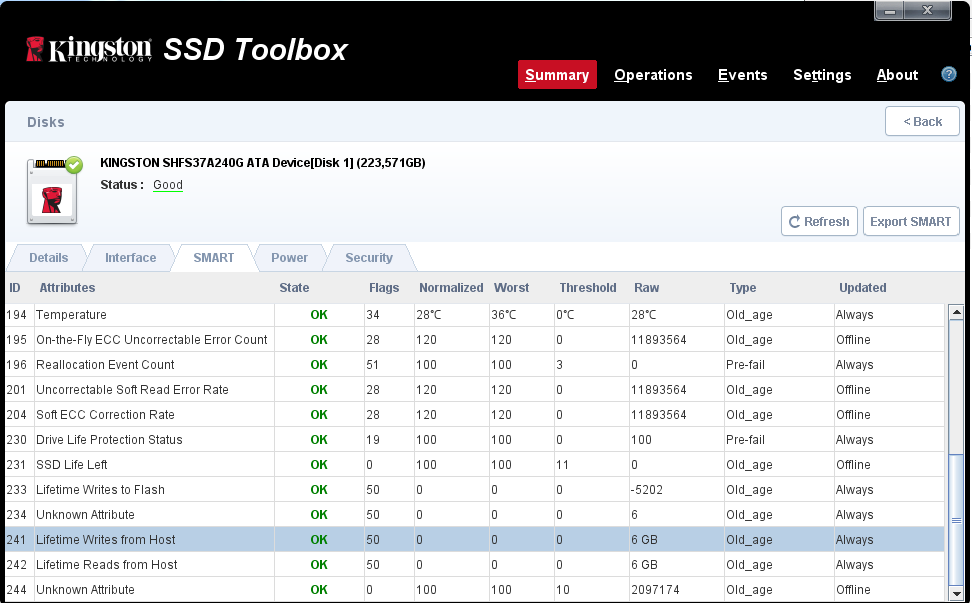Select the SSD Life Left row
This screenshot has height=603, width=972.
tap(72, 465)
